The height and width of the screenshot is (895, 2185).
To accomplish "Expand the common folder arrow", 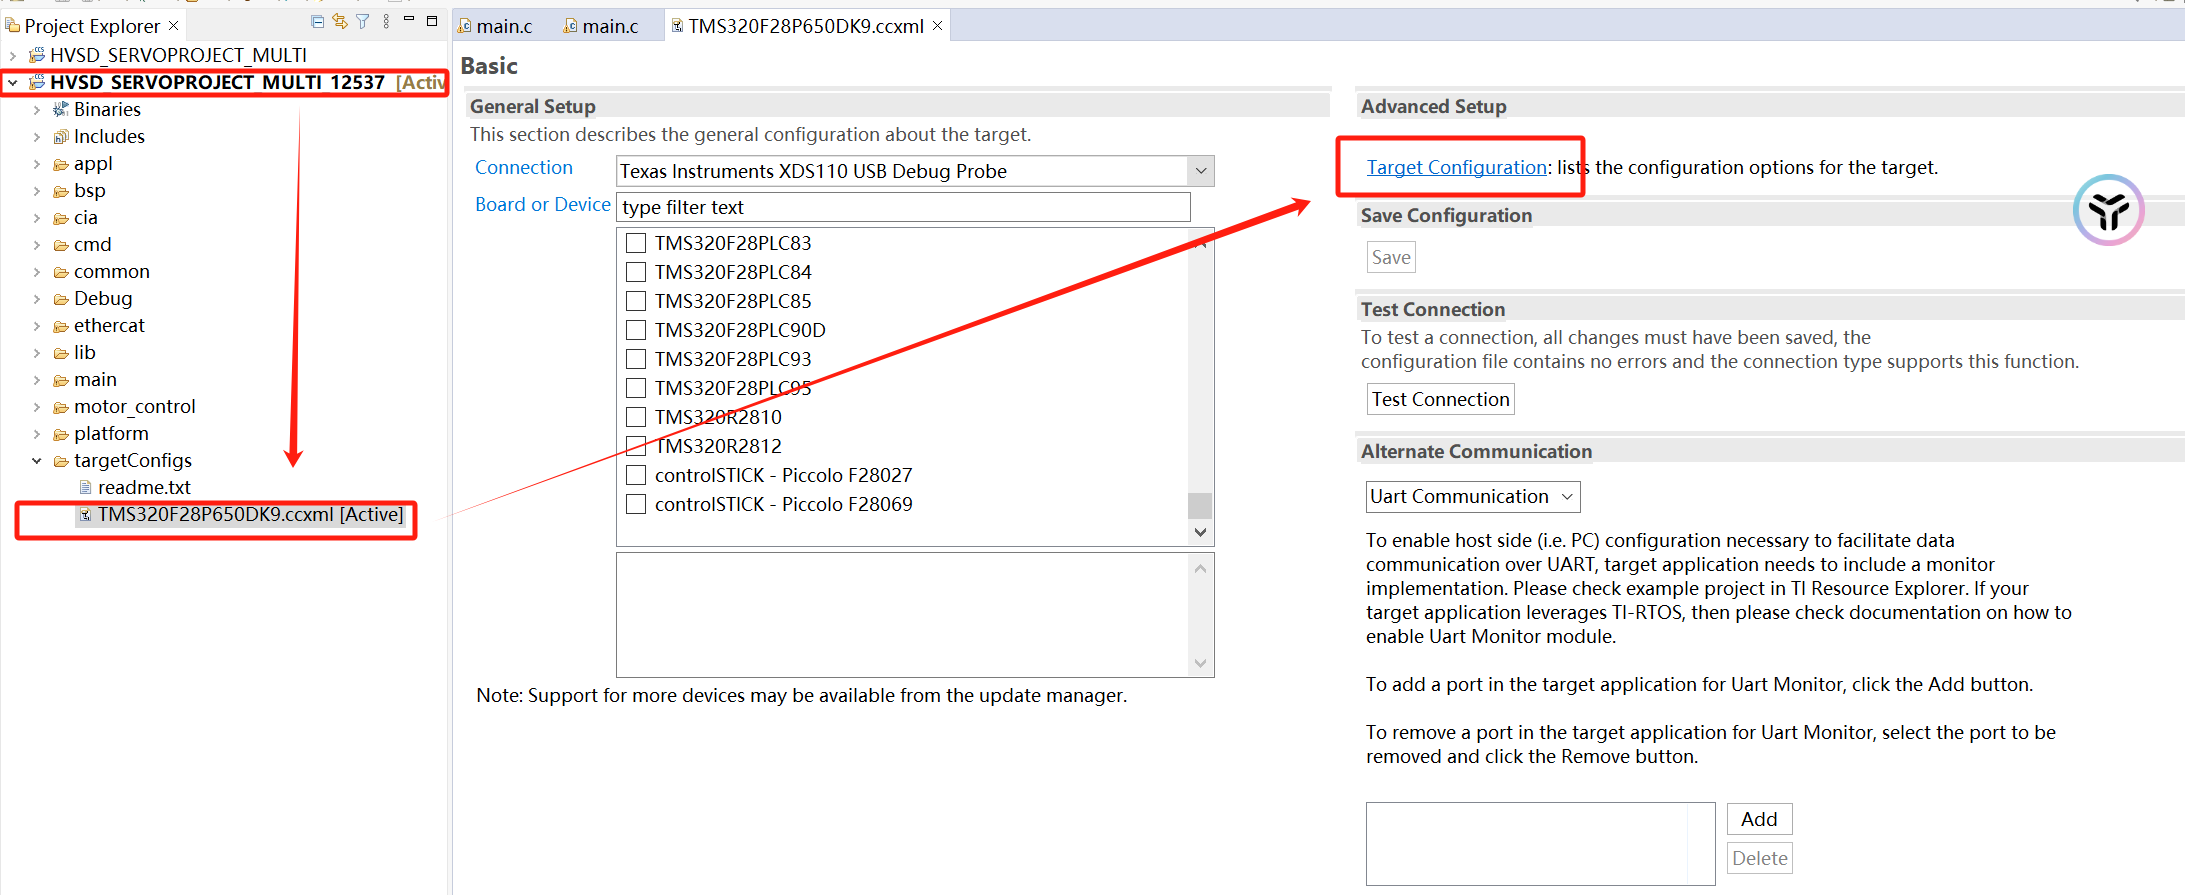I will pyautogui.click(x=36, y=272).
